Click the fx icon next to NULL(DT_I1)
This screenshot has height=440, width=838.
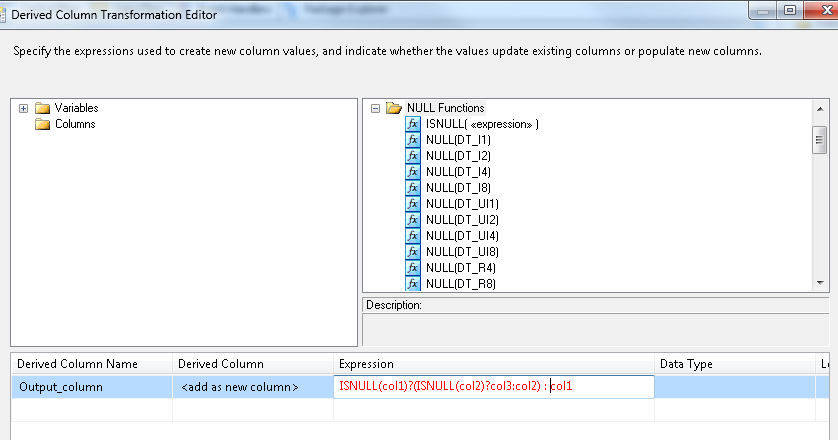point(413,140)
